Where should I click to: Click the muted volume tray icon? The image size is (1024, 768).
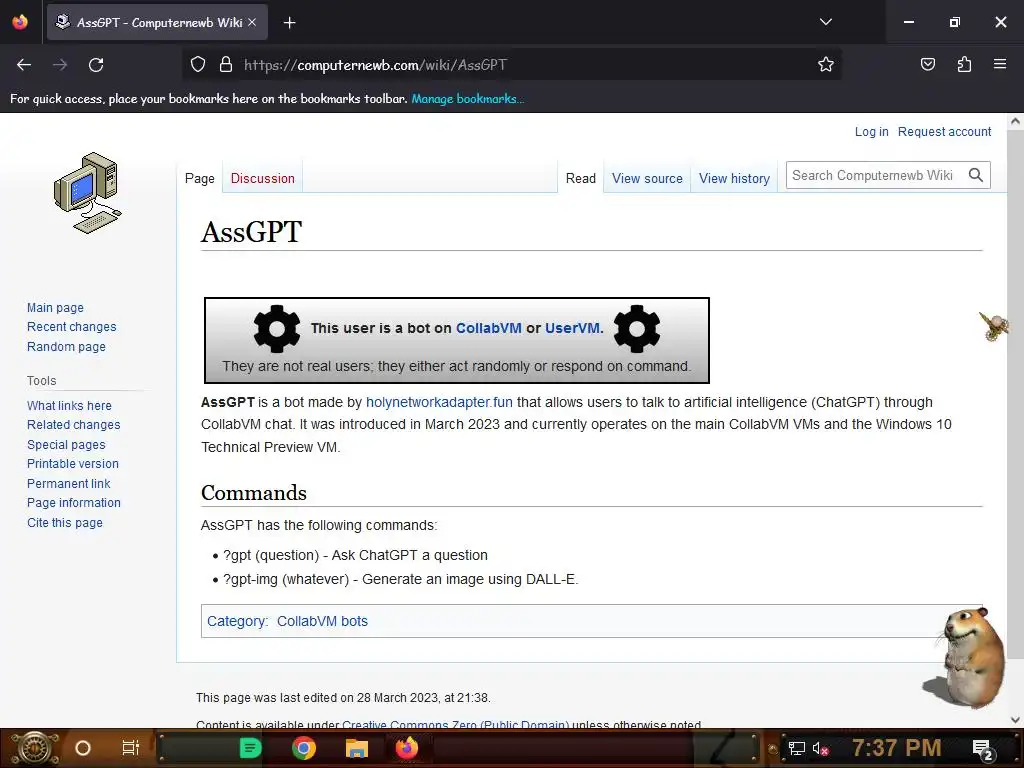click(820, 748)
